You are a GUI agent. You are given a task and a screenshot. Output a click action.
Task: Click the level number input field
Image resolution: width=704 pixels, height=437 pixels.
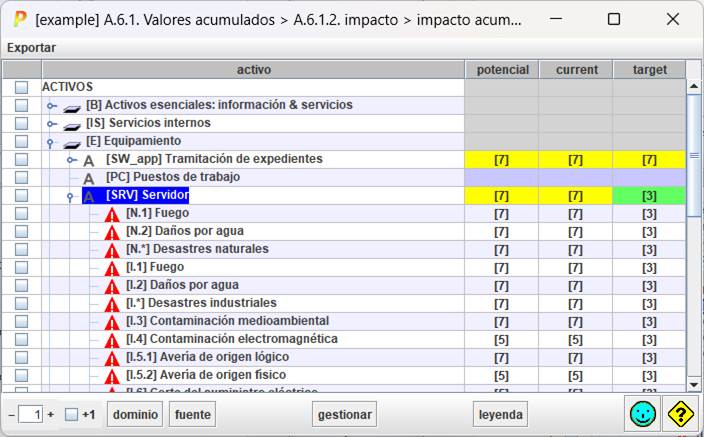tap(31, 414)
